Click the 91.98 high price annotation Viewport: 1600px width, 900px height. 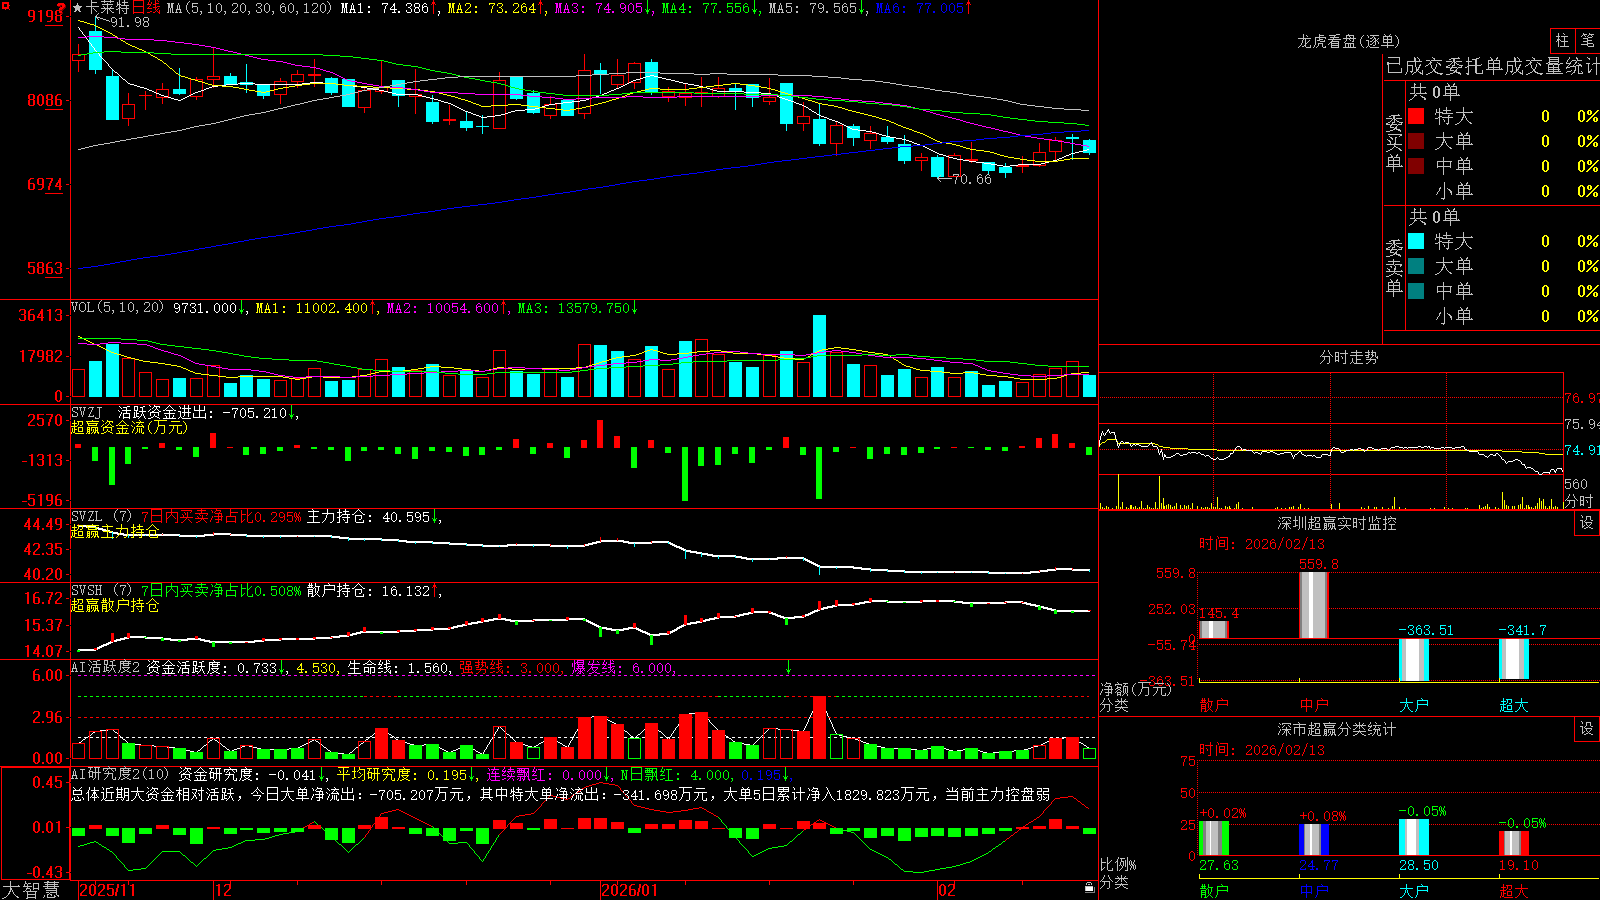[129, 22]
